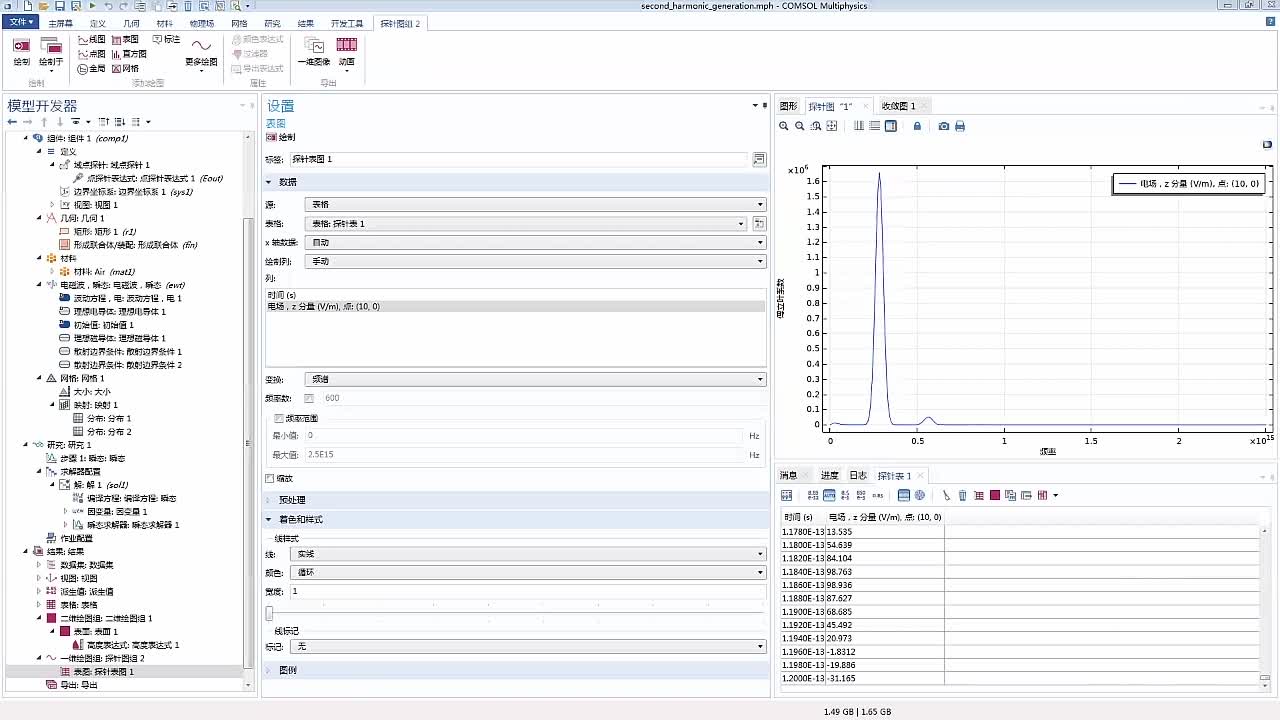Switch to the 材料 ribbon tab
The image size is (1280, 720).
click(x=165, y=23)
